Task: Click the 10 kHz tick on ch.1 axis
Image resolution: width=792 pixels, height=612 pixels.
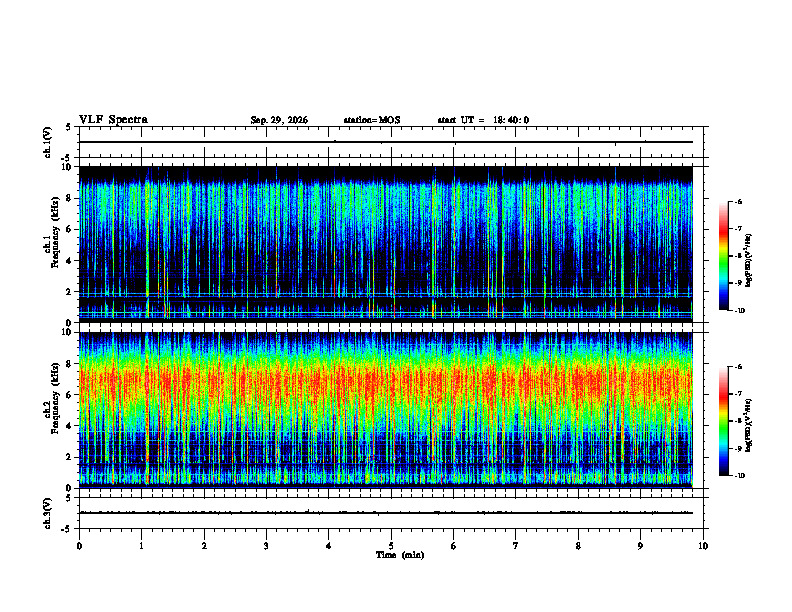Action: point(70,167)
